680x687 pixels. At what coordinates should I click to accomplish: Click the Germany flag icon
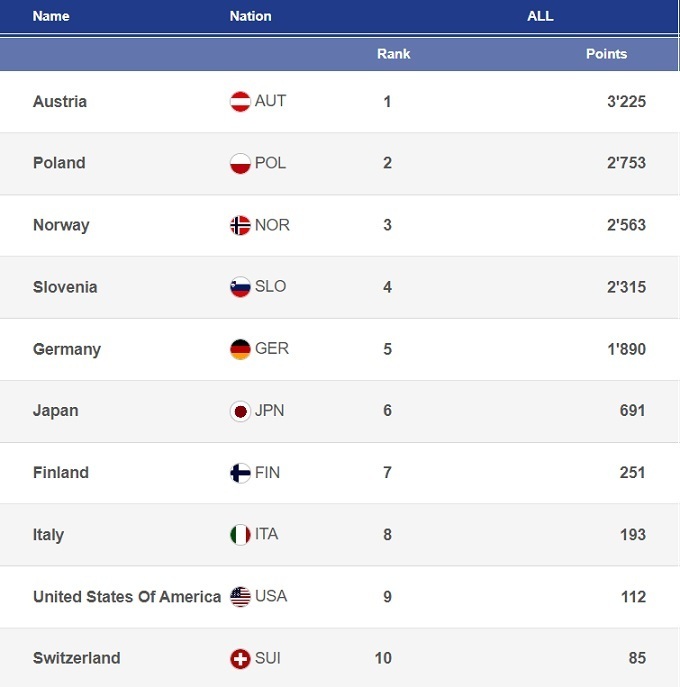coord(240,350)
